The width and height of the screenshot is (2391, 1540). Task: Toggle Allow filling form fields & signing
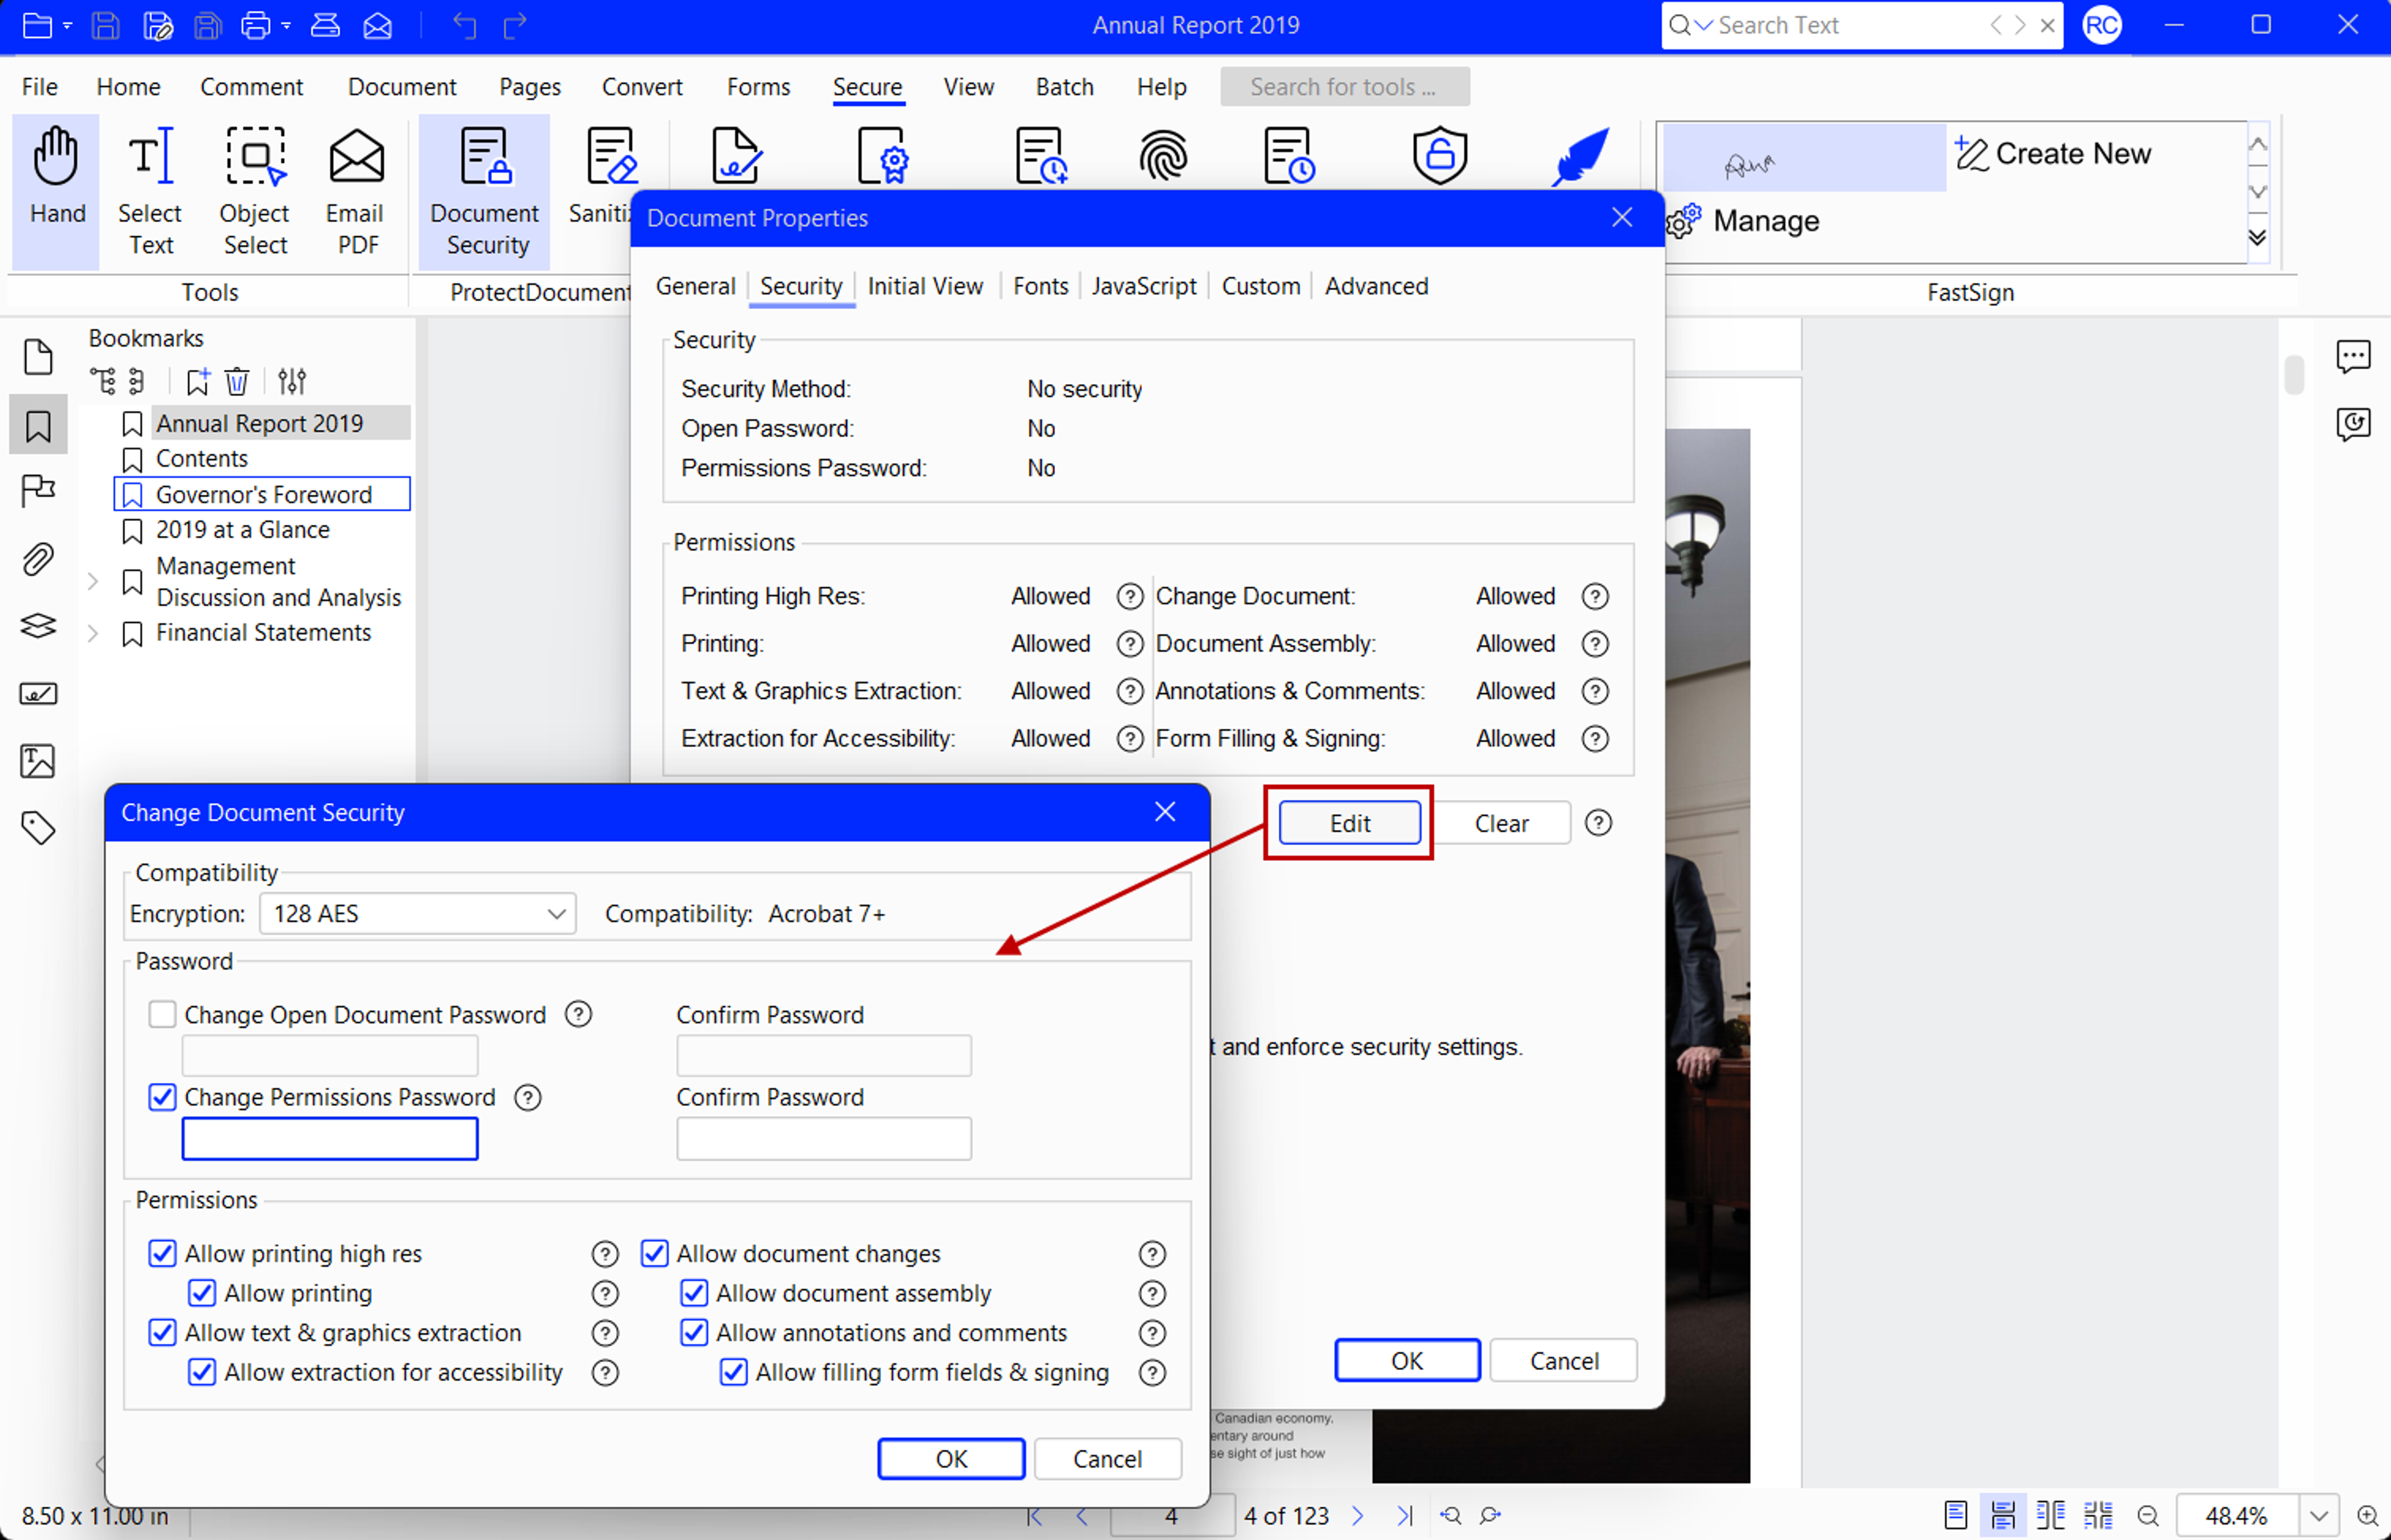pos(733,1372)
